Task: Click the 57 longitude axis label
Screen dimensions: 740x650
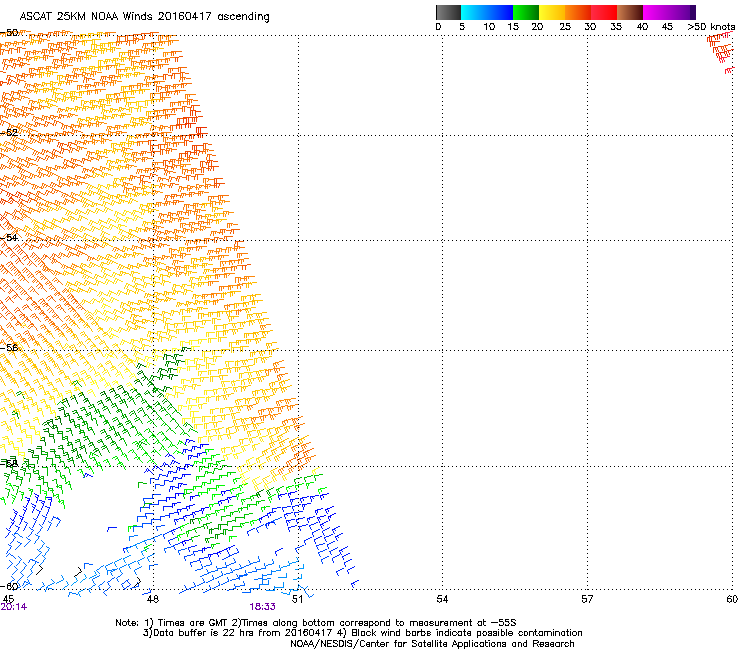Action: 587,599
